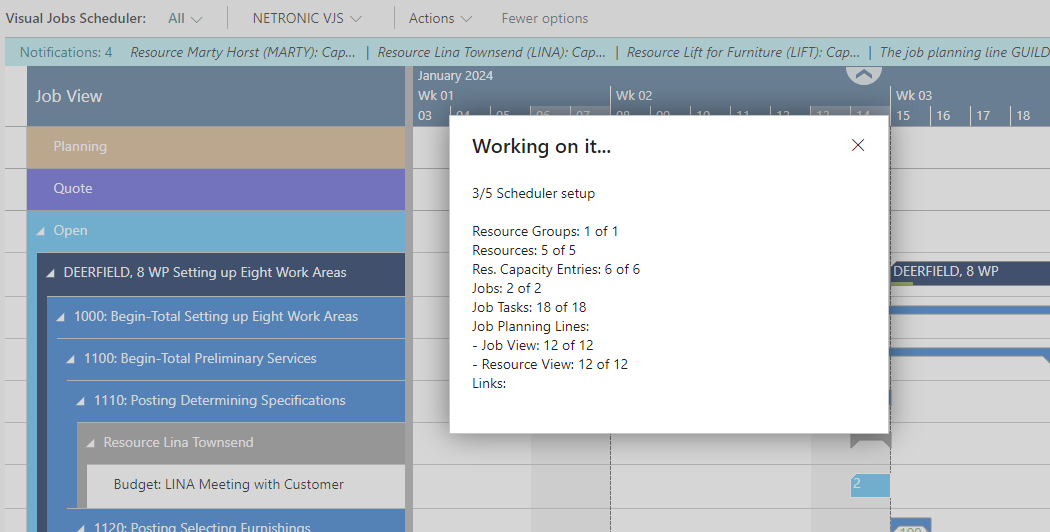Open the NETRONIC VJS menu
This screenshot has width=1050, height=532.
(306, 18)
